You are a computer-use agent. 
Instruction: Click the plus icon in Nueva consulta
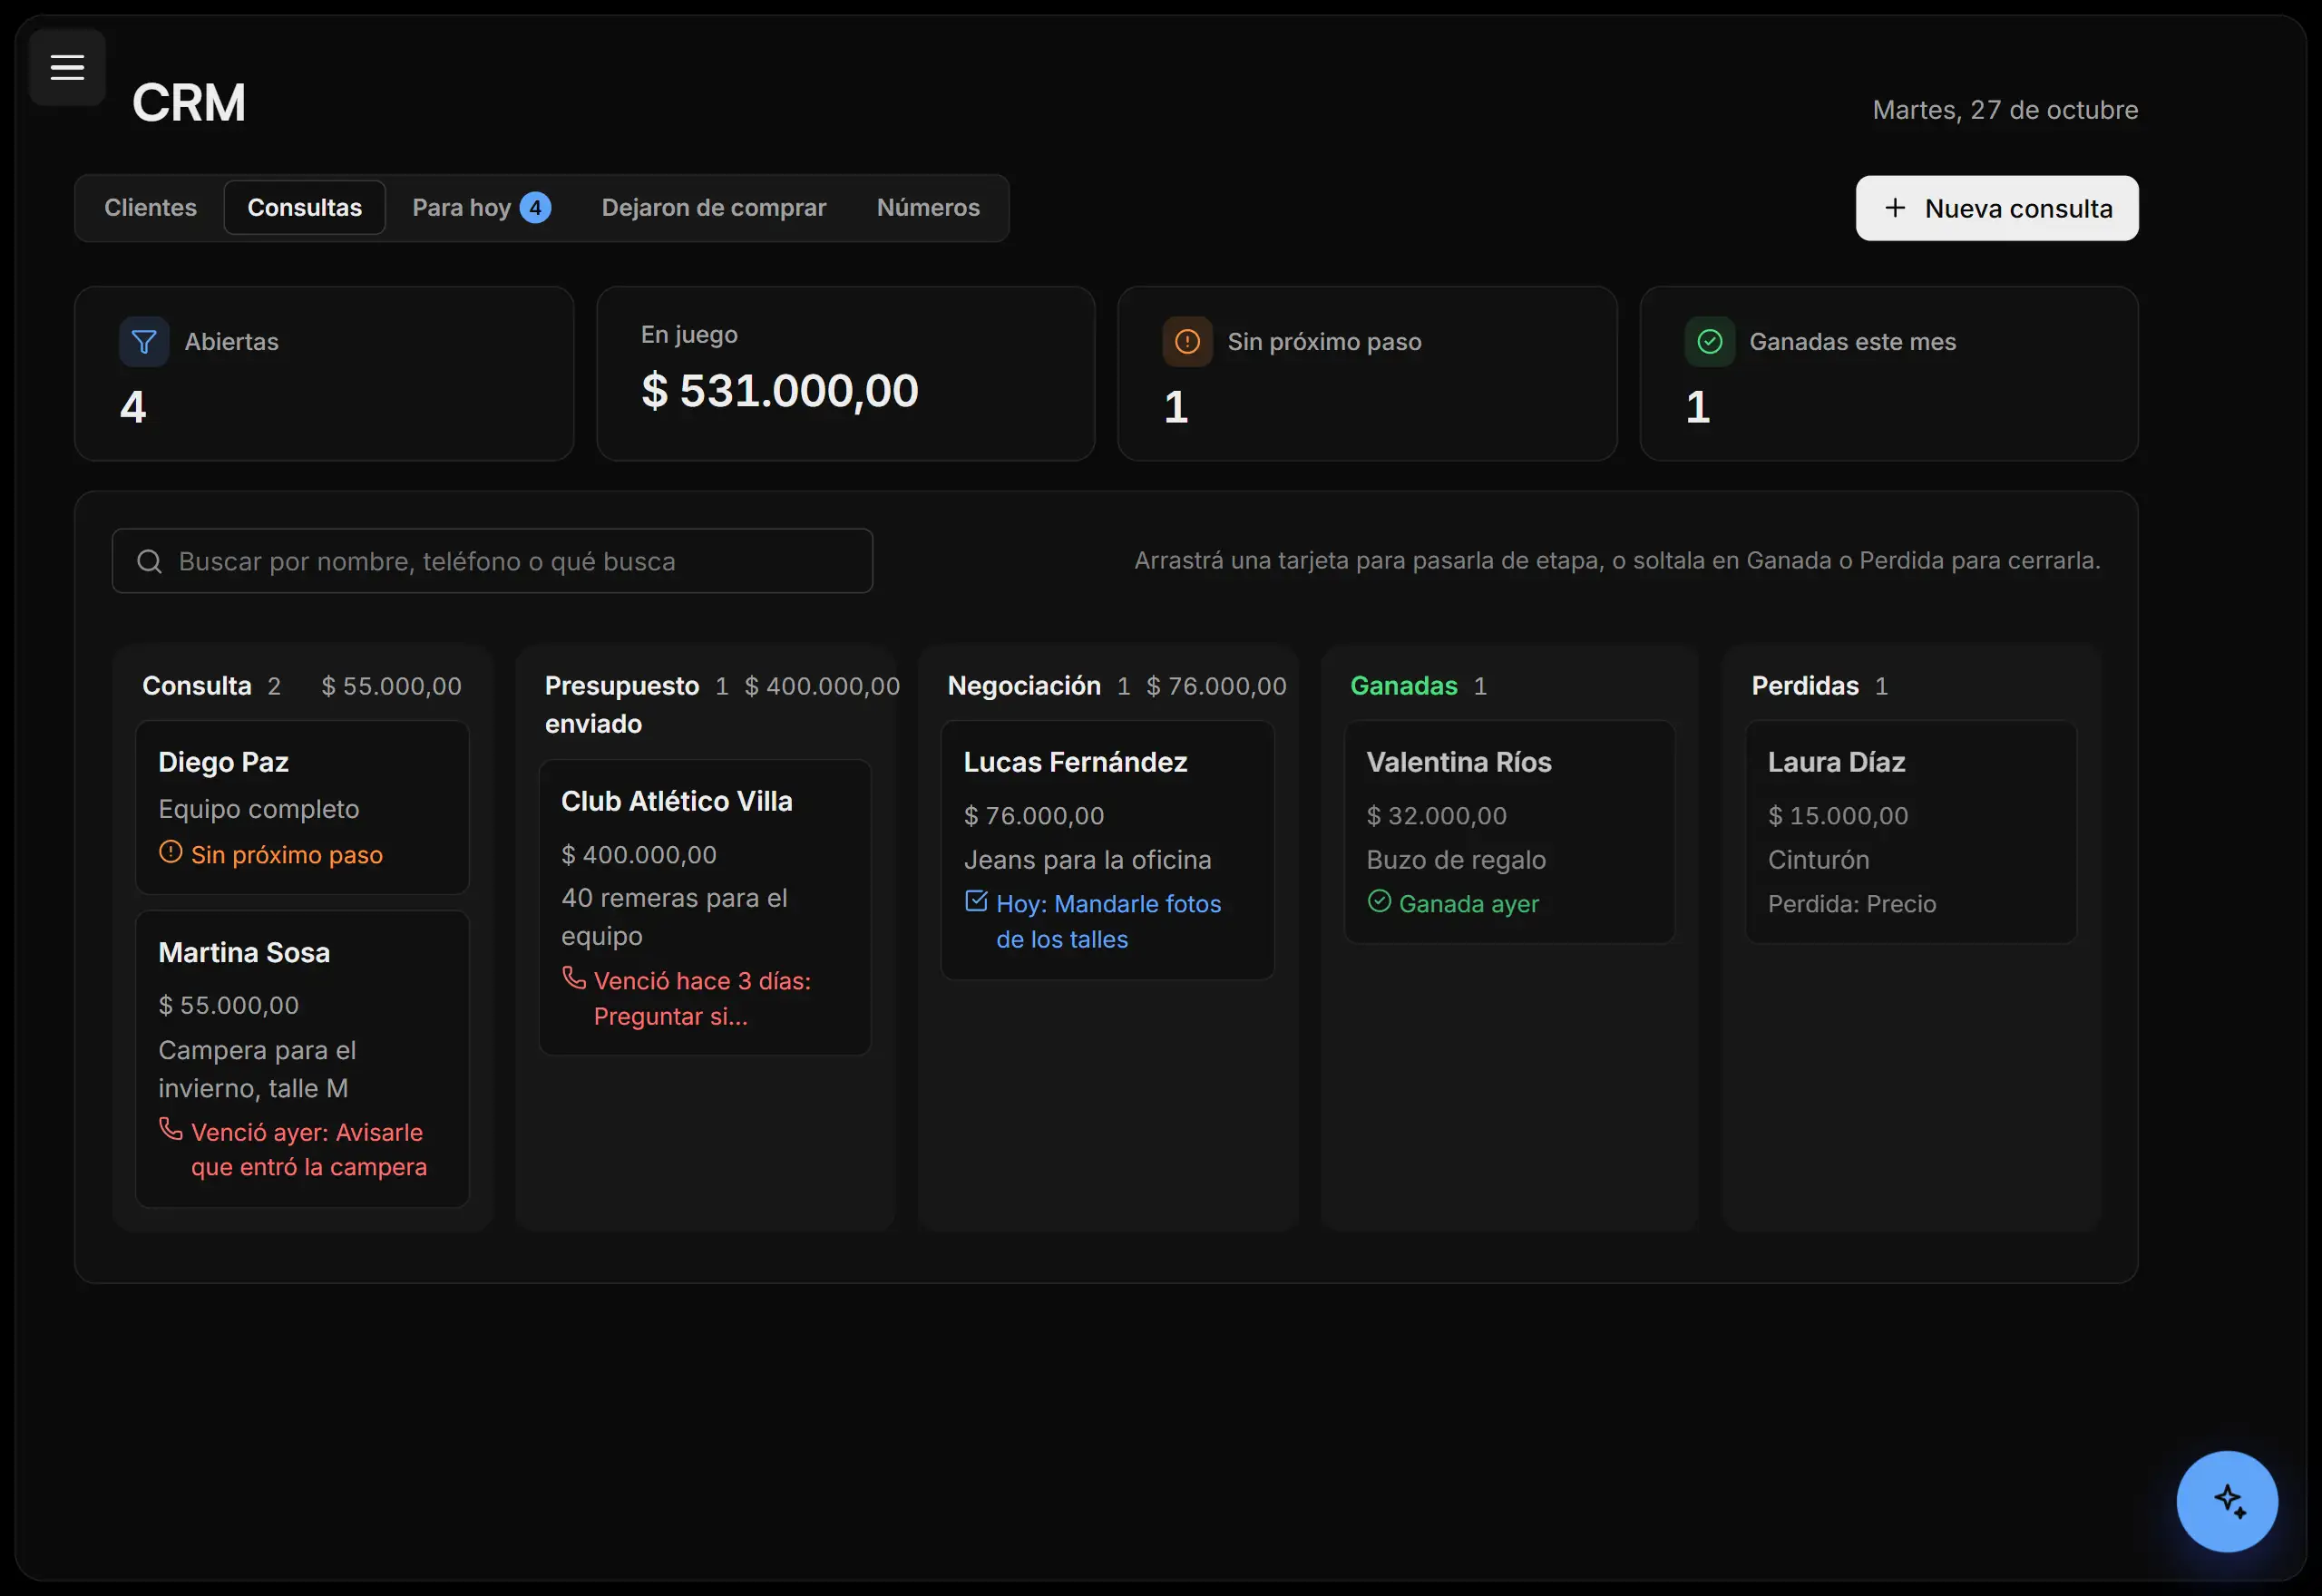tap(1895, 208)
